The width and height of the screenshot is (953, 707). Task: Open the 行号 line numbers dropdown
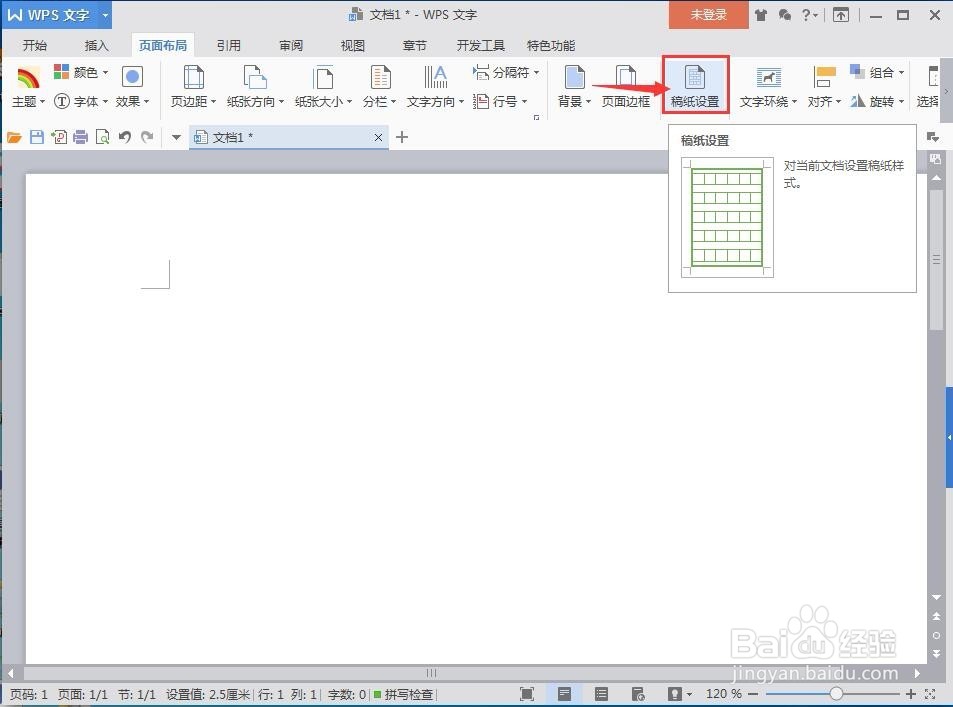(500, 102)
